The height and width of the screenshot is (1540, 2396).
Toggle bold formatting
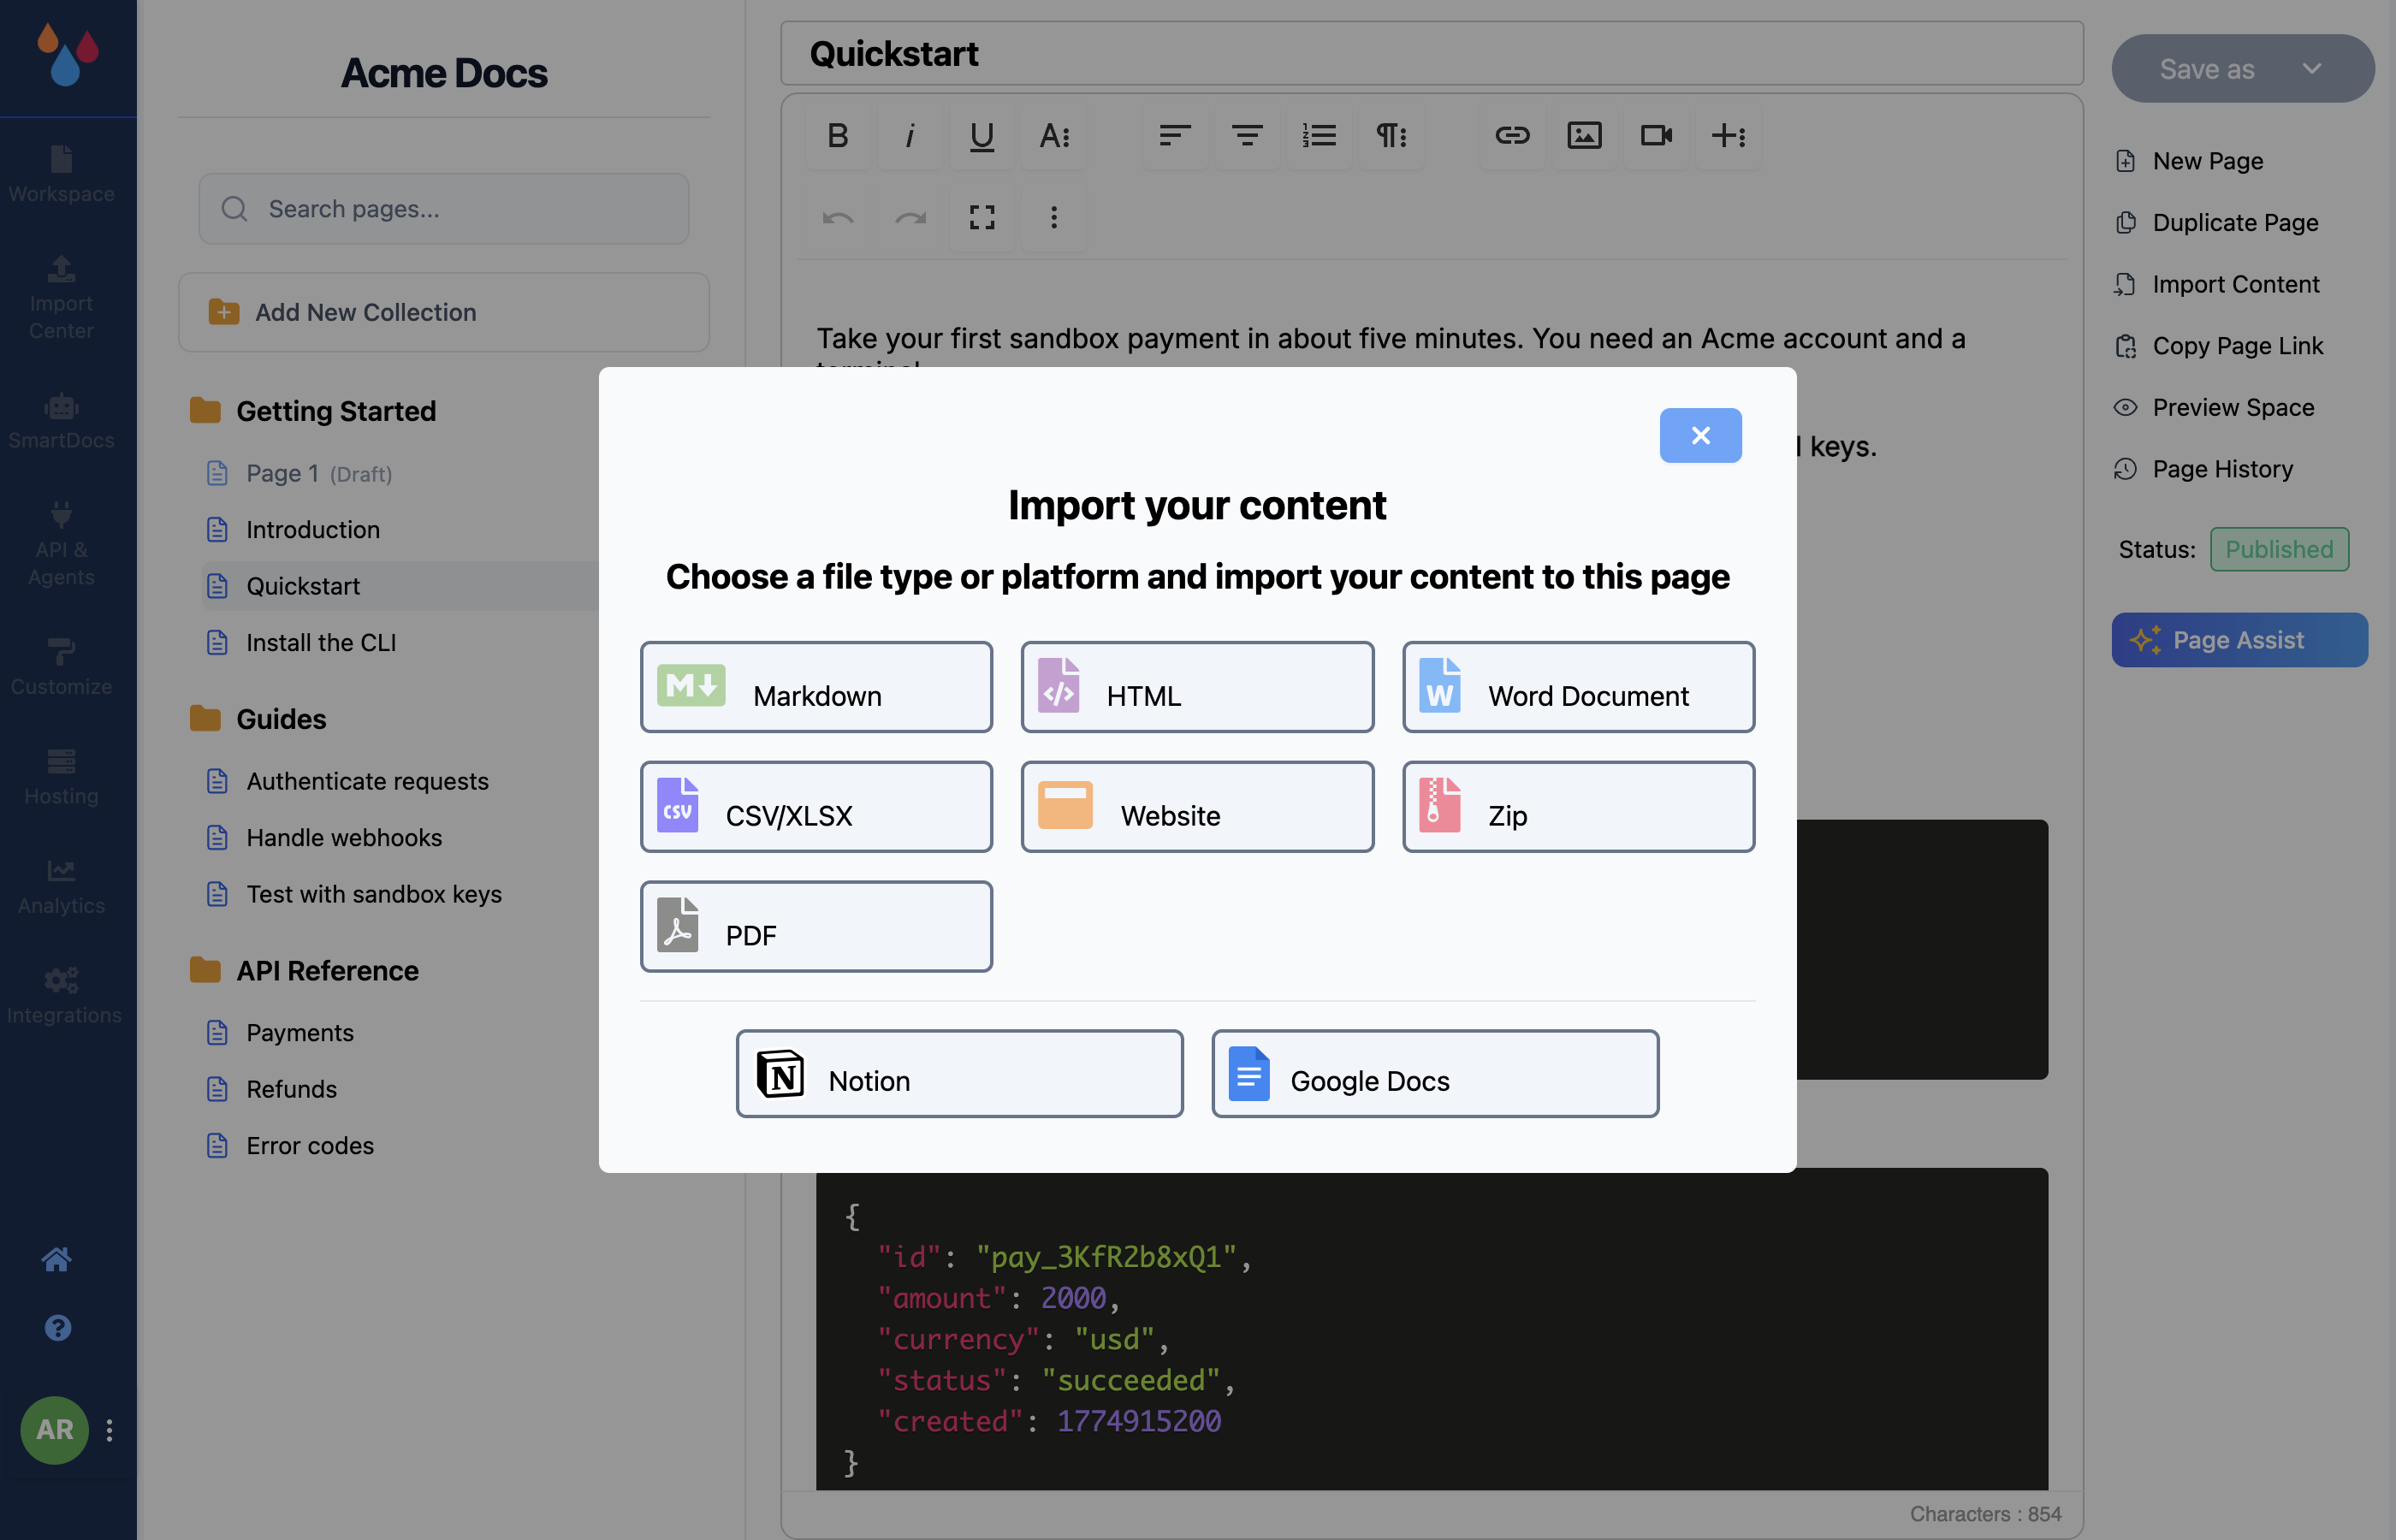838,135
